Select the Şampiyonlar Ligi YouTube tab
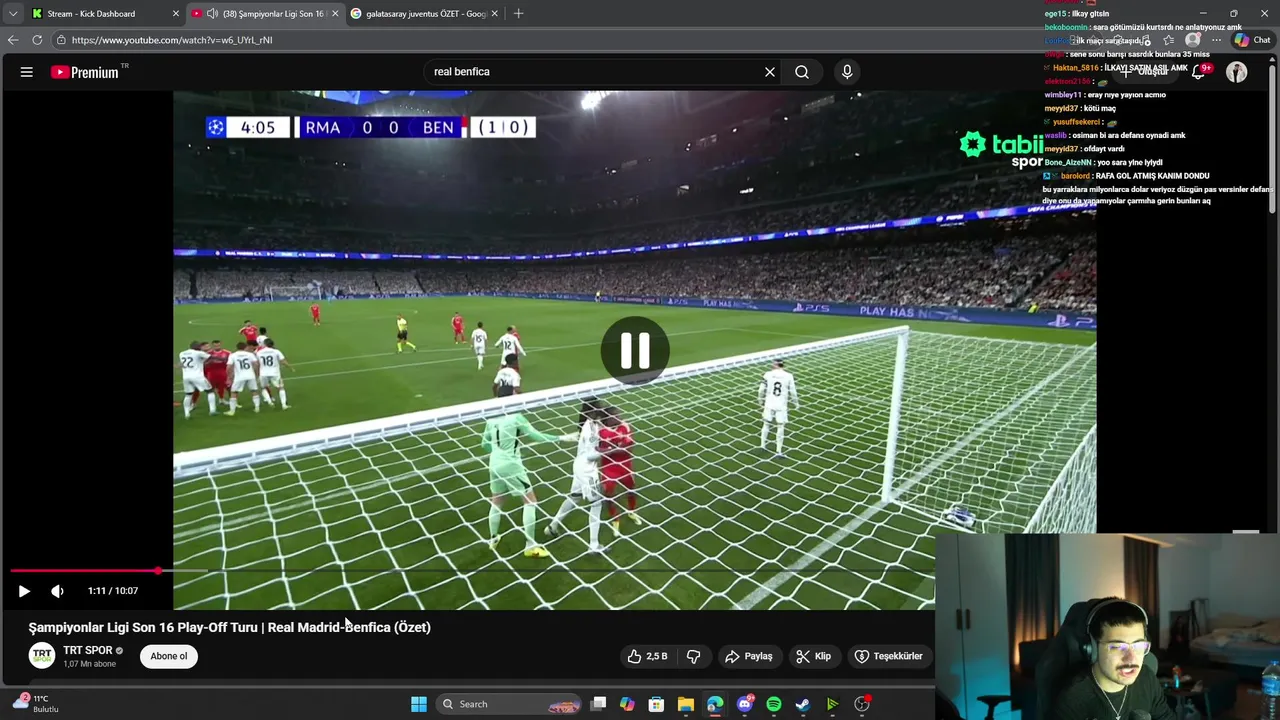This screenshot has width=1280, height=720. tap(265, 14)
